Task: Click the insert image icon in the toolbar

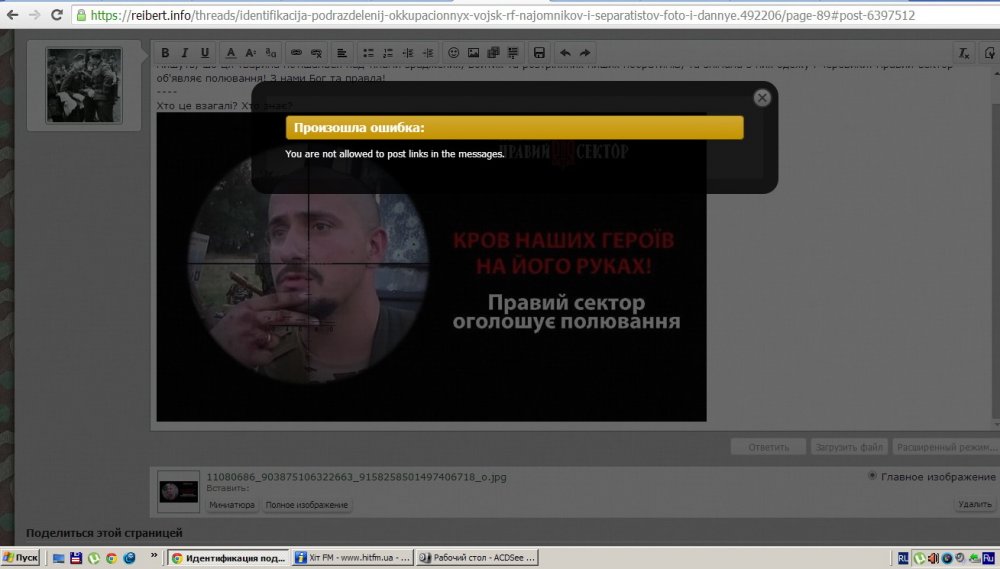Action: (473, 52)
